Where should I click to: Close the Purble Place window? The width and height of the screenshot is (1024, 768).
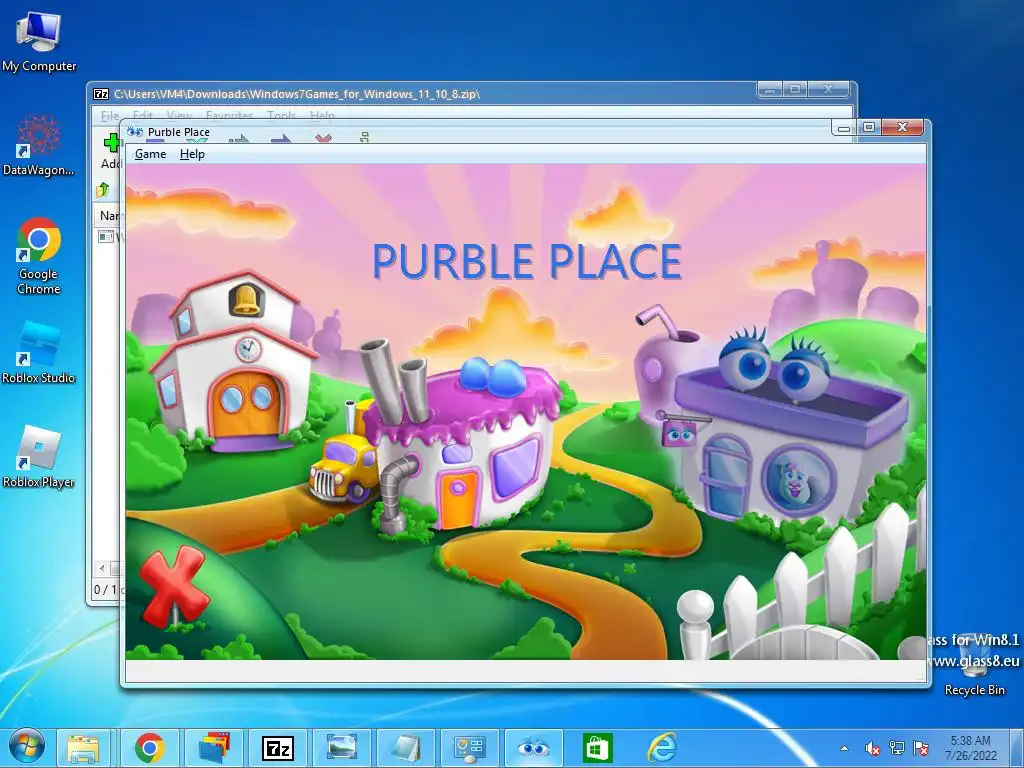coord(903,127)
